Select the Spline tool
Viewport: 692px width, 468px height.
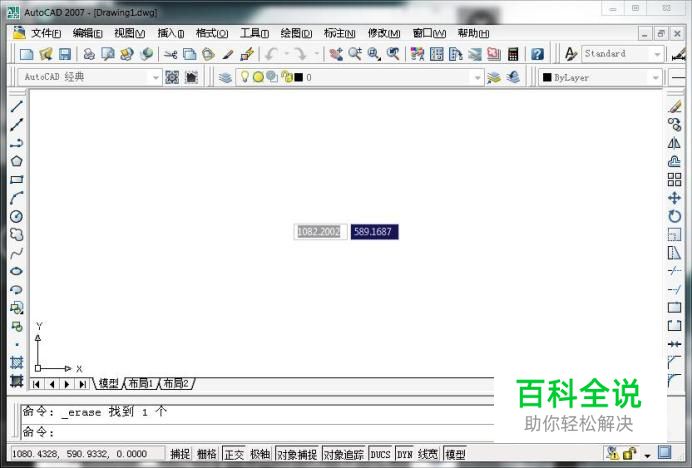coord(17,253)
